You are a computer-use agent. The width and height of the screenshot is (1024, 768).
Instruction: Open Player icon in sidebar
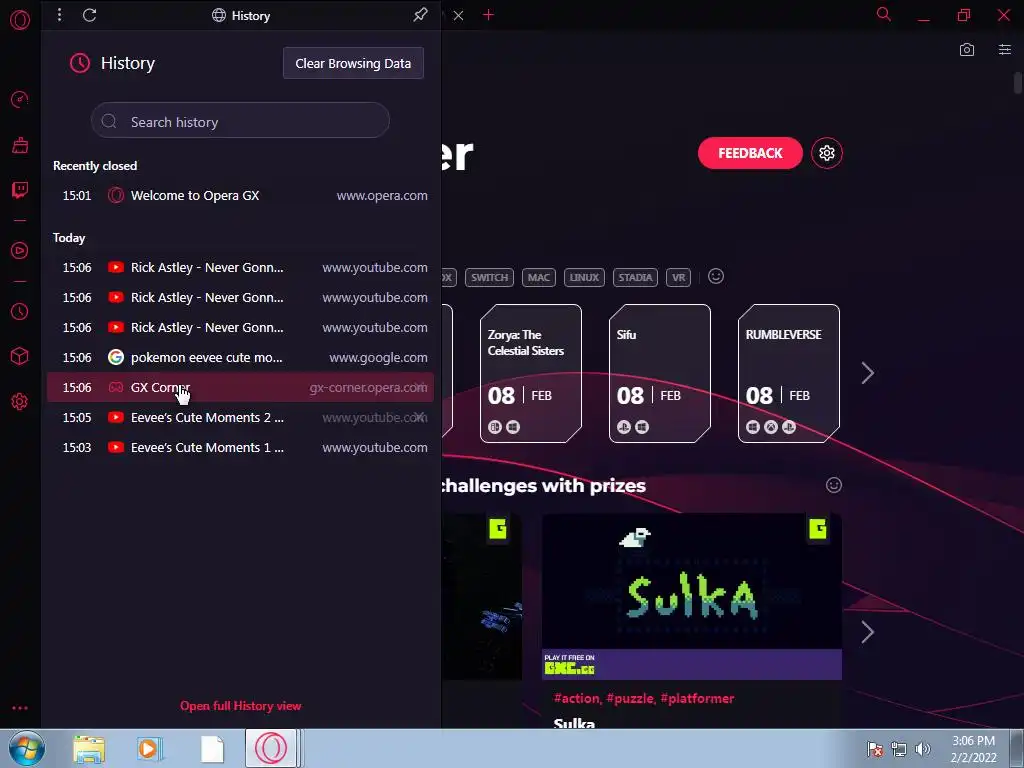(20, 251)
